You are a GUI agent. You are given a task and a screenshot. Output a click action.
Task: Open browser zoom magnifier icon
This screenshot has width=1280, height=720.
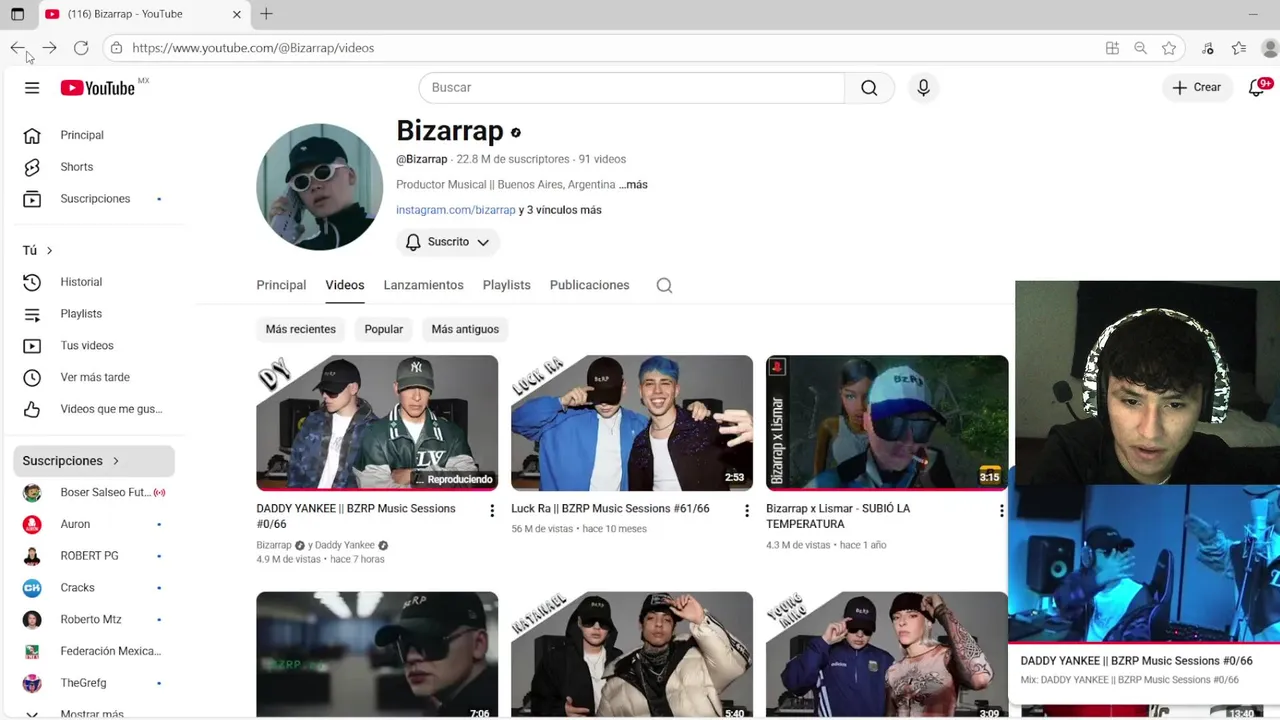tap(1140, 48)
